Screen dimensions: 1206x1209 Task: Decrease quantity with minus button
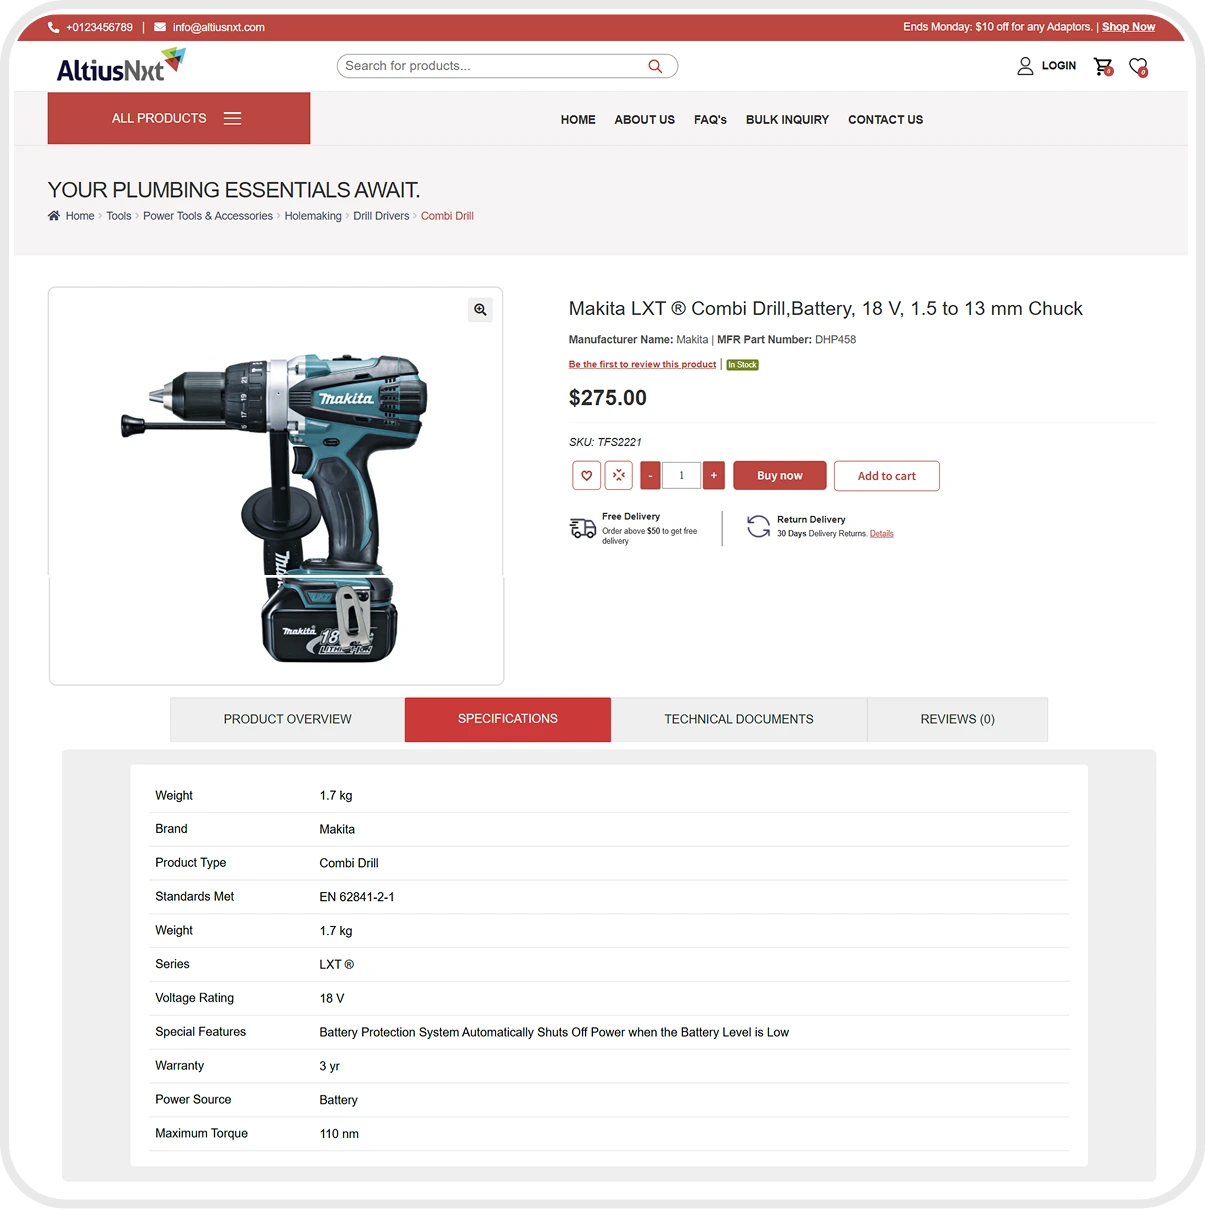pos(650,476)
